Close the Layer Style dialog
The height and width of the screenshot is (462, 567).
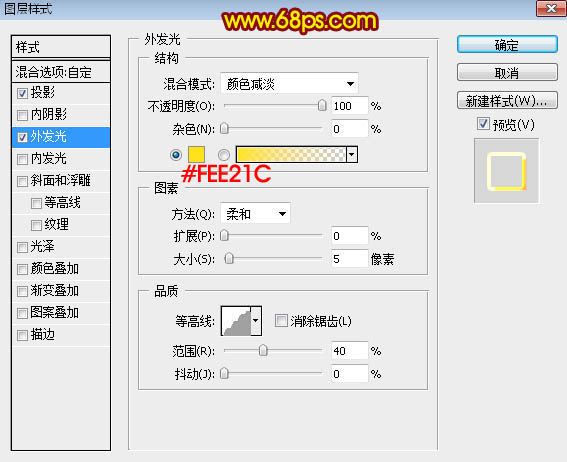(x=551, y=9)
